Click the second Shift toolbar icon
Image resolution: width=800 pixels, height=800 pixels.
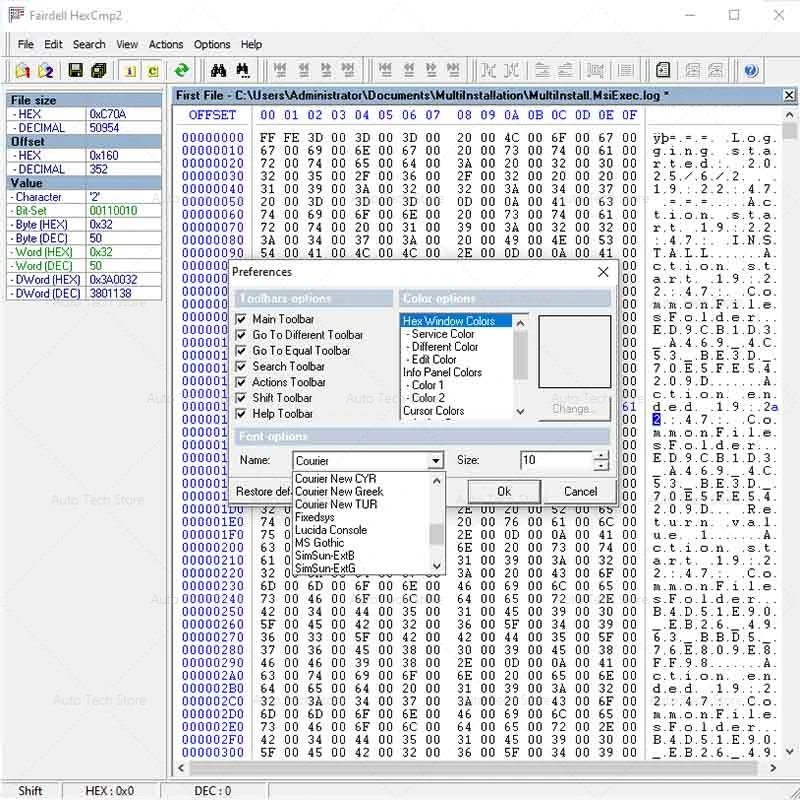[512, 70]
